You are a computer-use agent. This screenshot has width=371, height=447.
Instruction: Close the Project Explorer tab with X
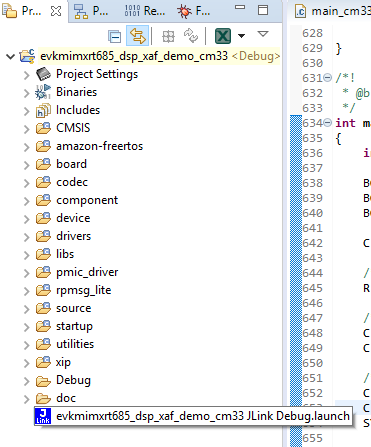(56, 11)
